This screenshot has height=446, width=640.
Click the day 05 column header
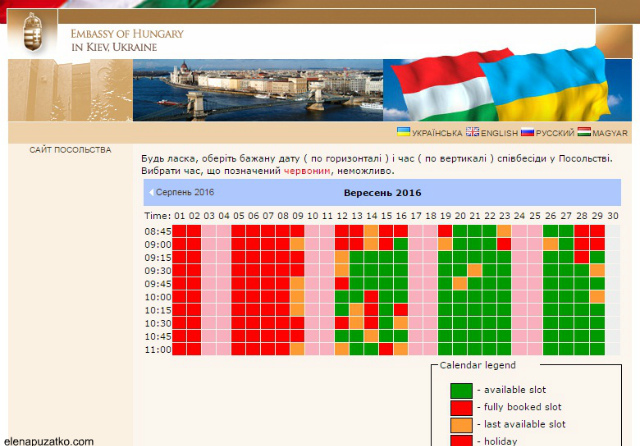click(x=238, y=215)
